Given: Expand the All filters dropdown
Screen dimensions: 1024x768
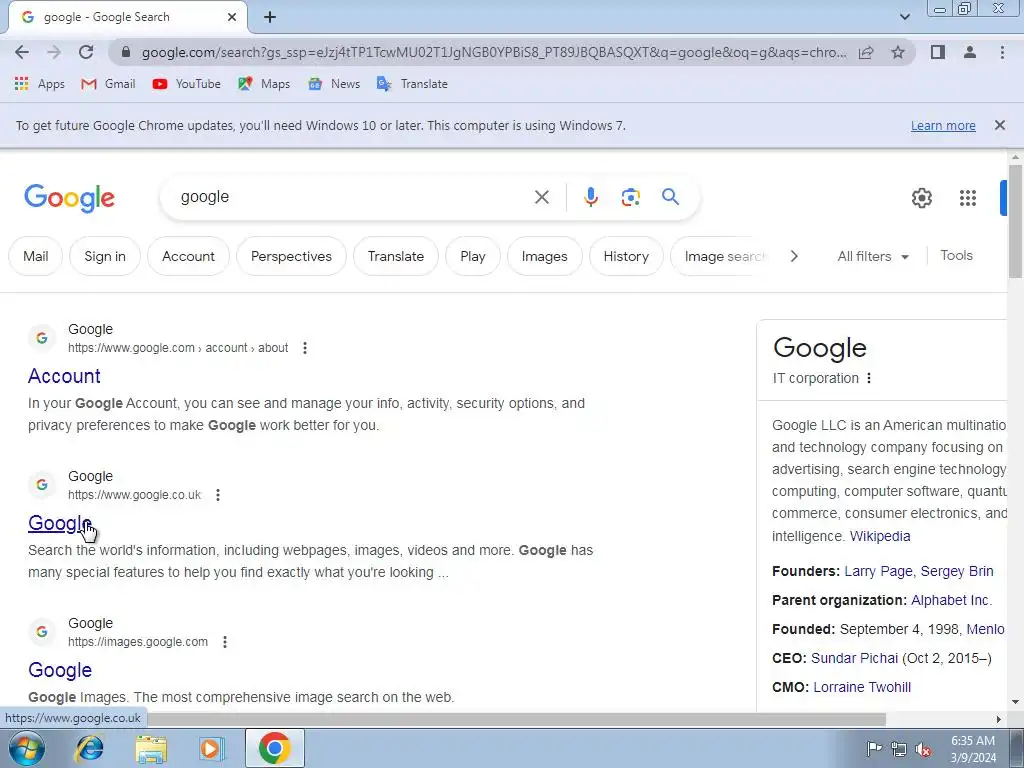Looking at the screenshot, I should [872, 257].
